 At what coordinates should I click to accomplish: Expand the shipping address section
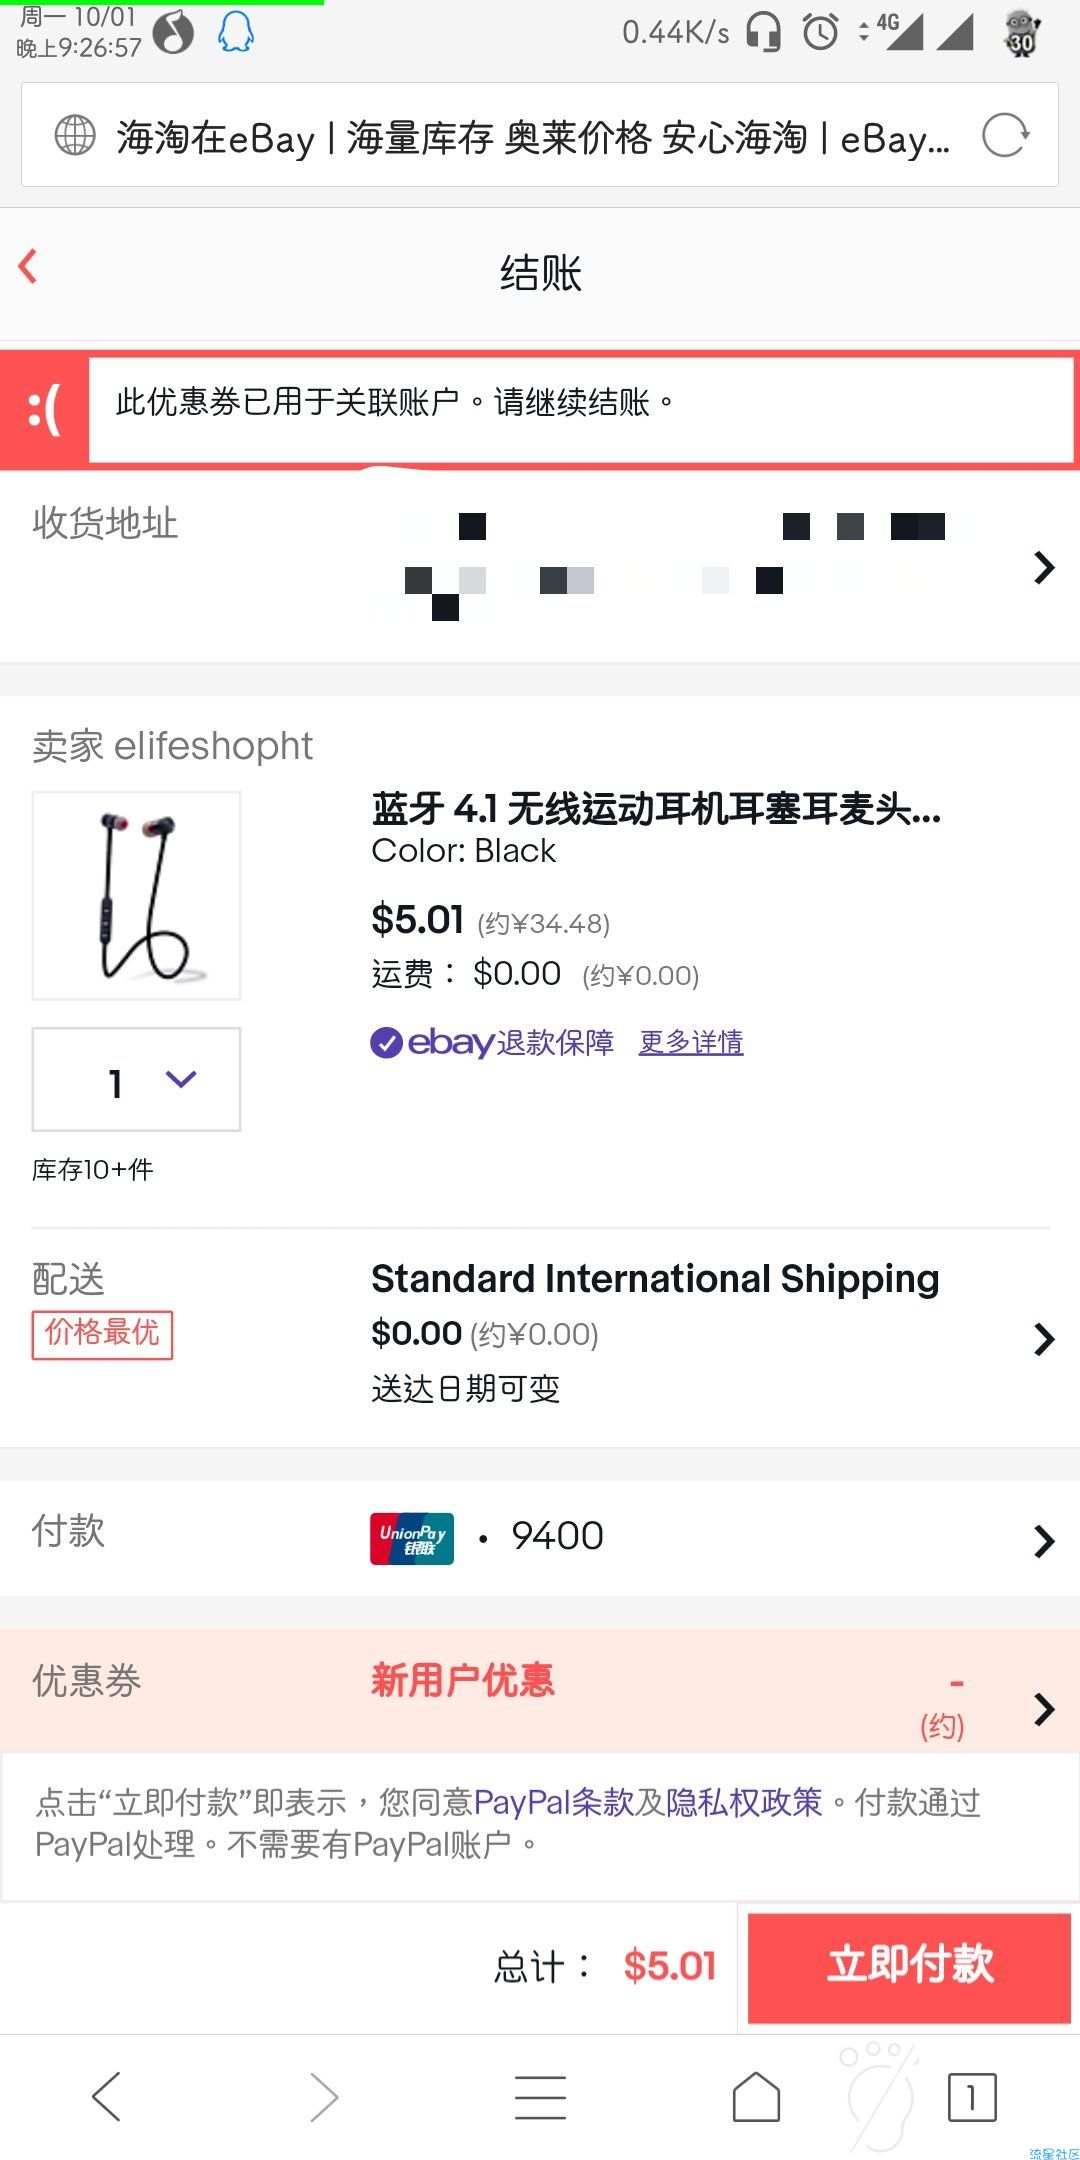pyautogui.click(x=1044, y=567)
